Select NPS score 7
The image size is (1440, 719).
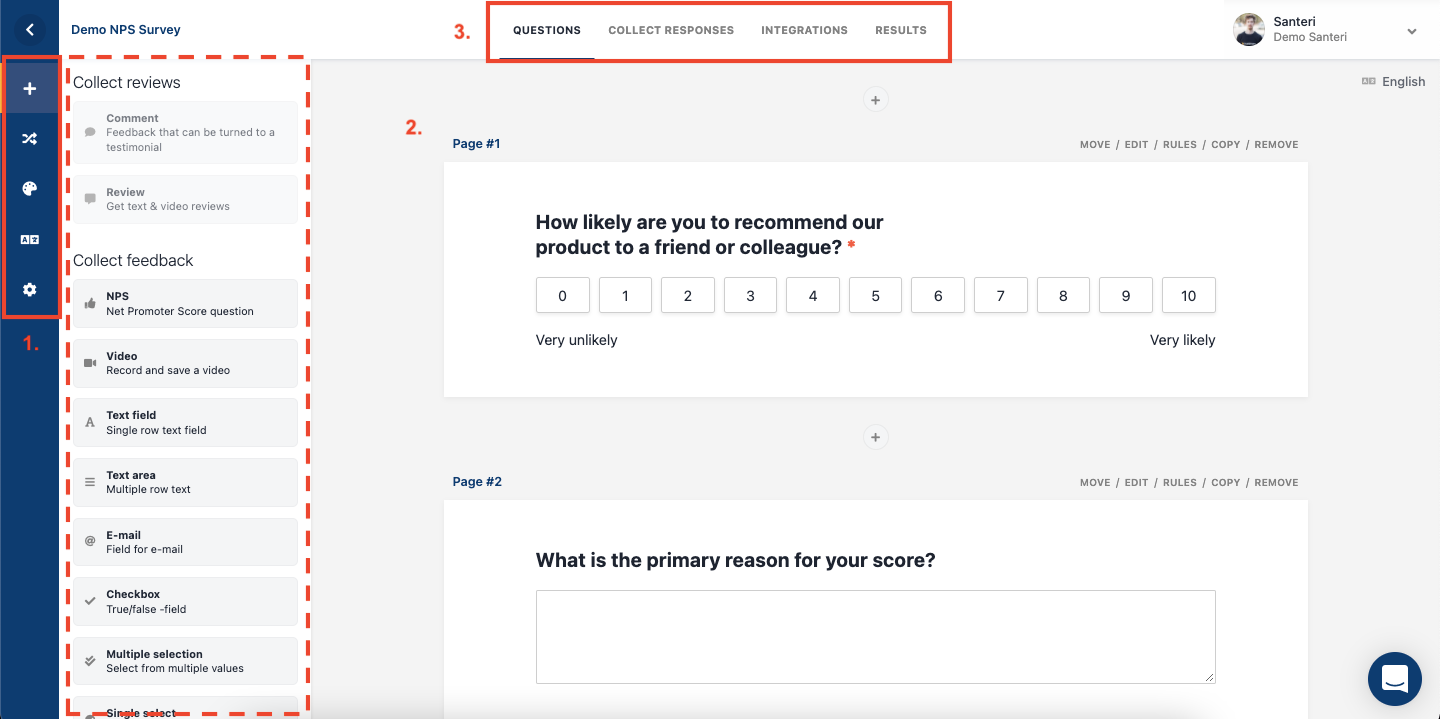1001,295
